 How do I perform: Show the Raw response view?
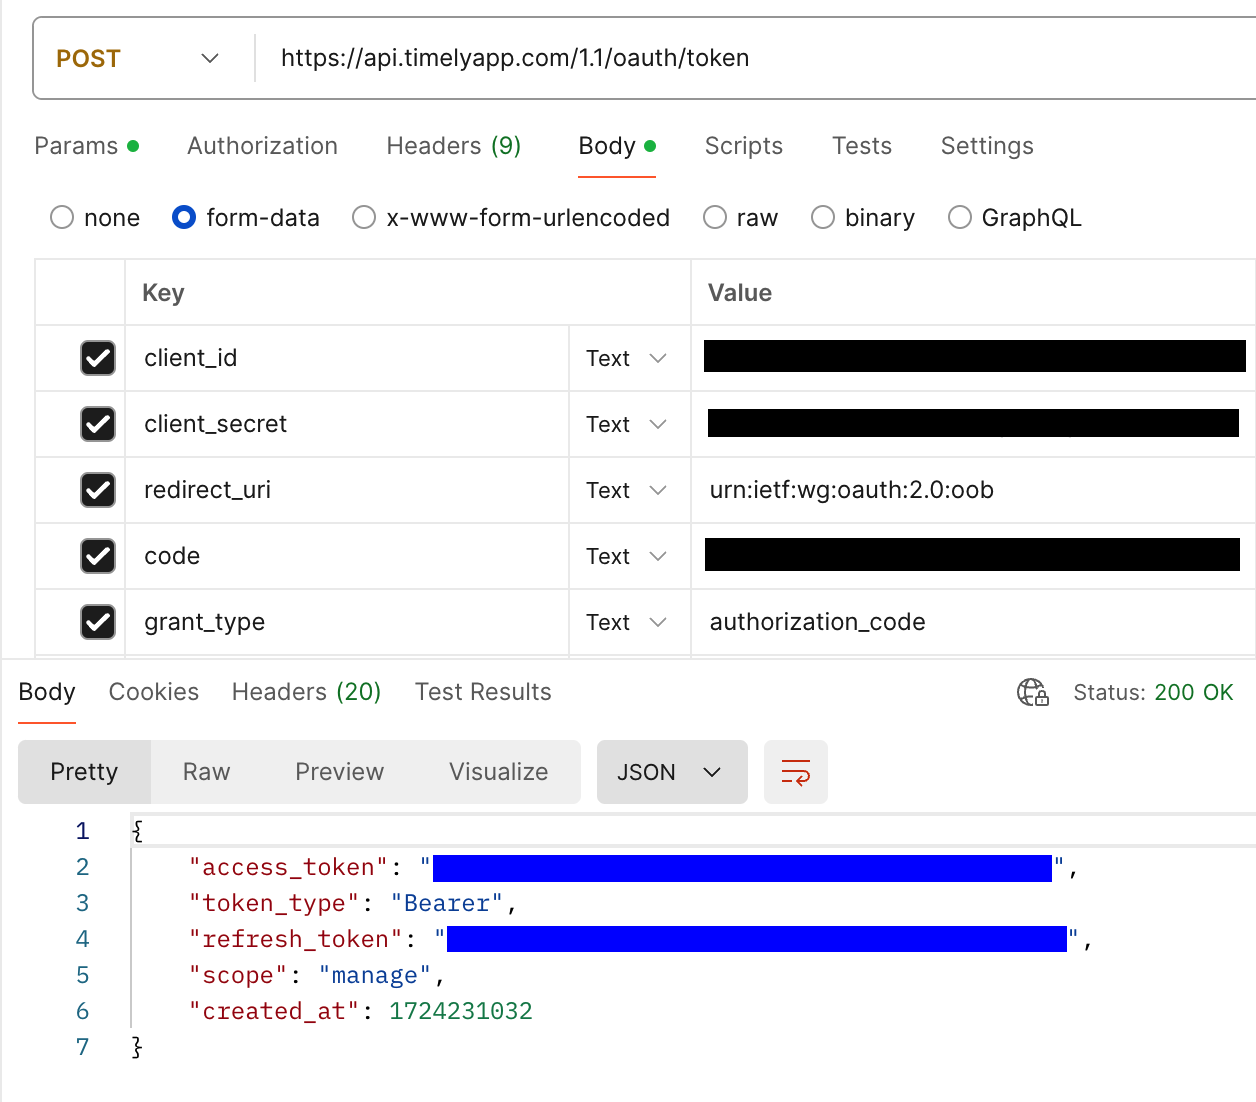[x=206, y=772]
